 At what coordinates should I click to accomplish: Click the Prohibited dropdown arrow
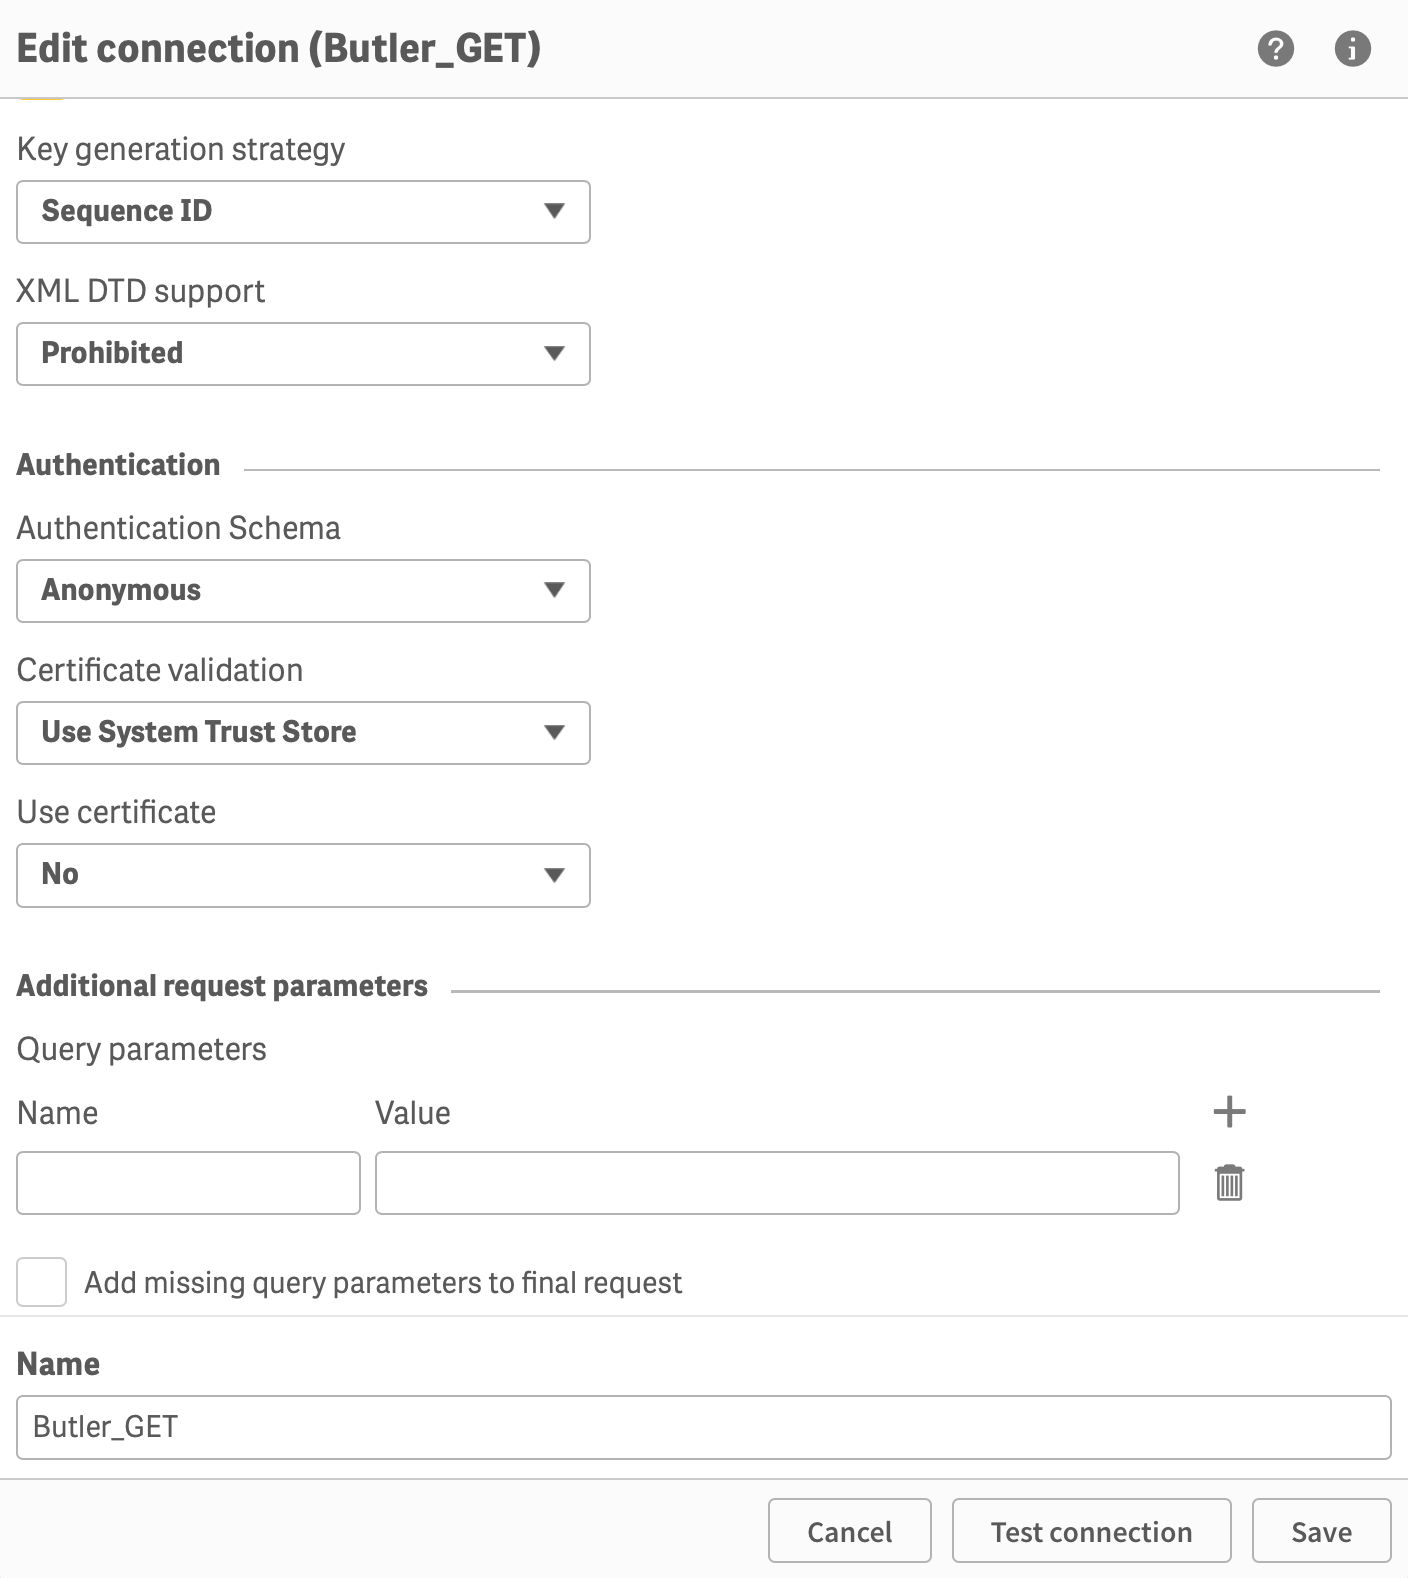tap(554, 353)
